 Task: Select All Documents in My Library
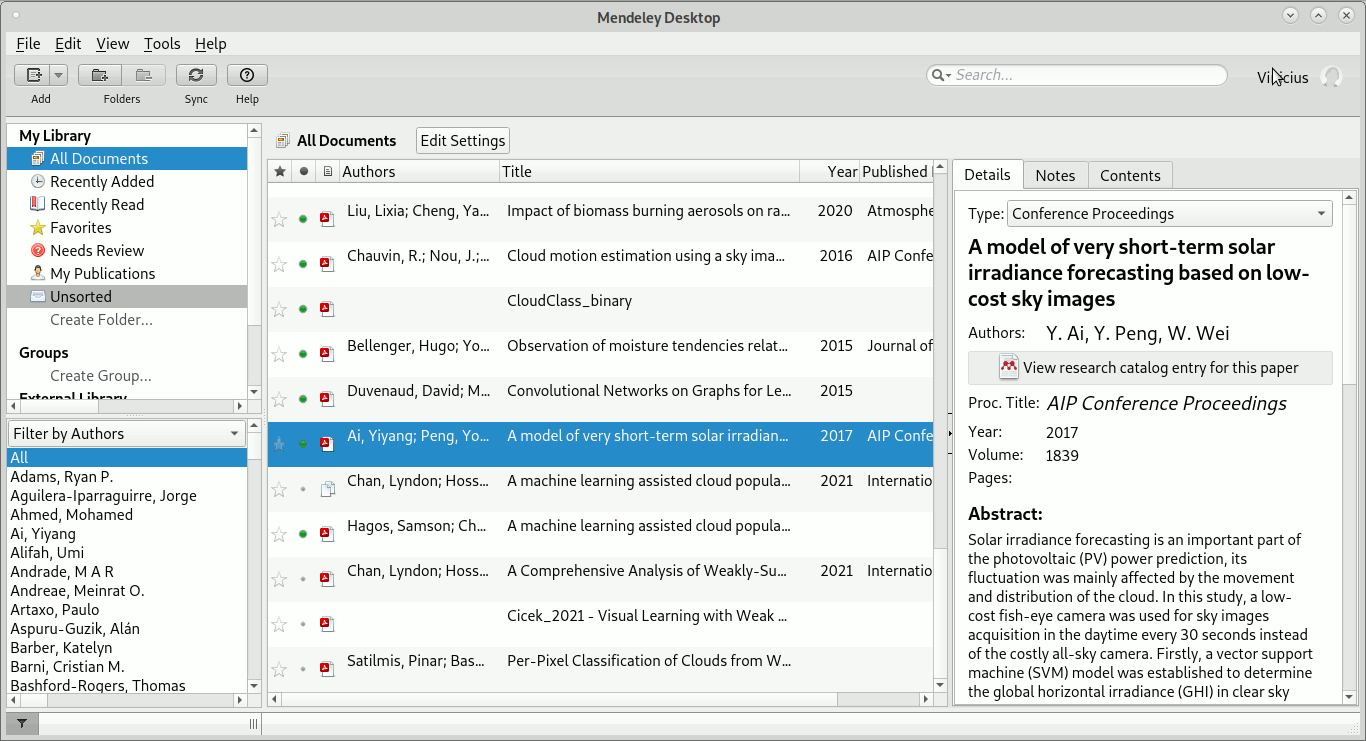pos(127,158)
